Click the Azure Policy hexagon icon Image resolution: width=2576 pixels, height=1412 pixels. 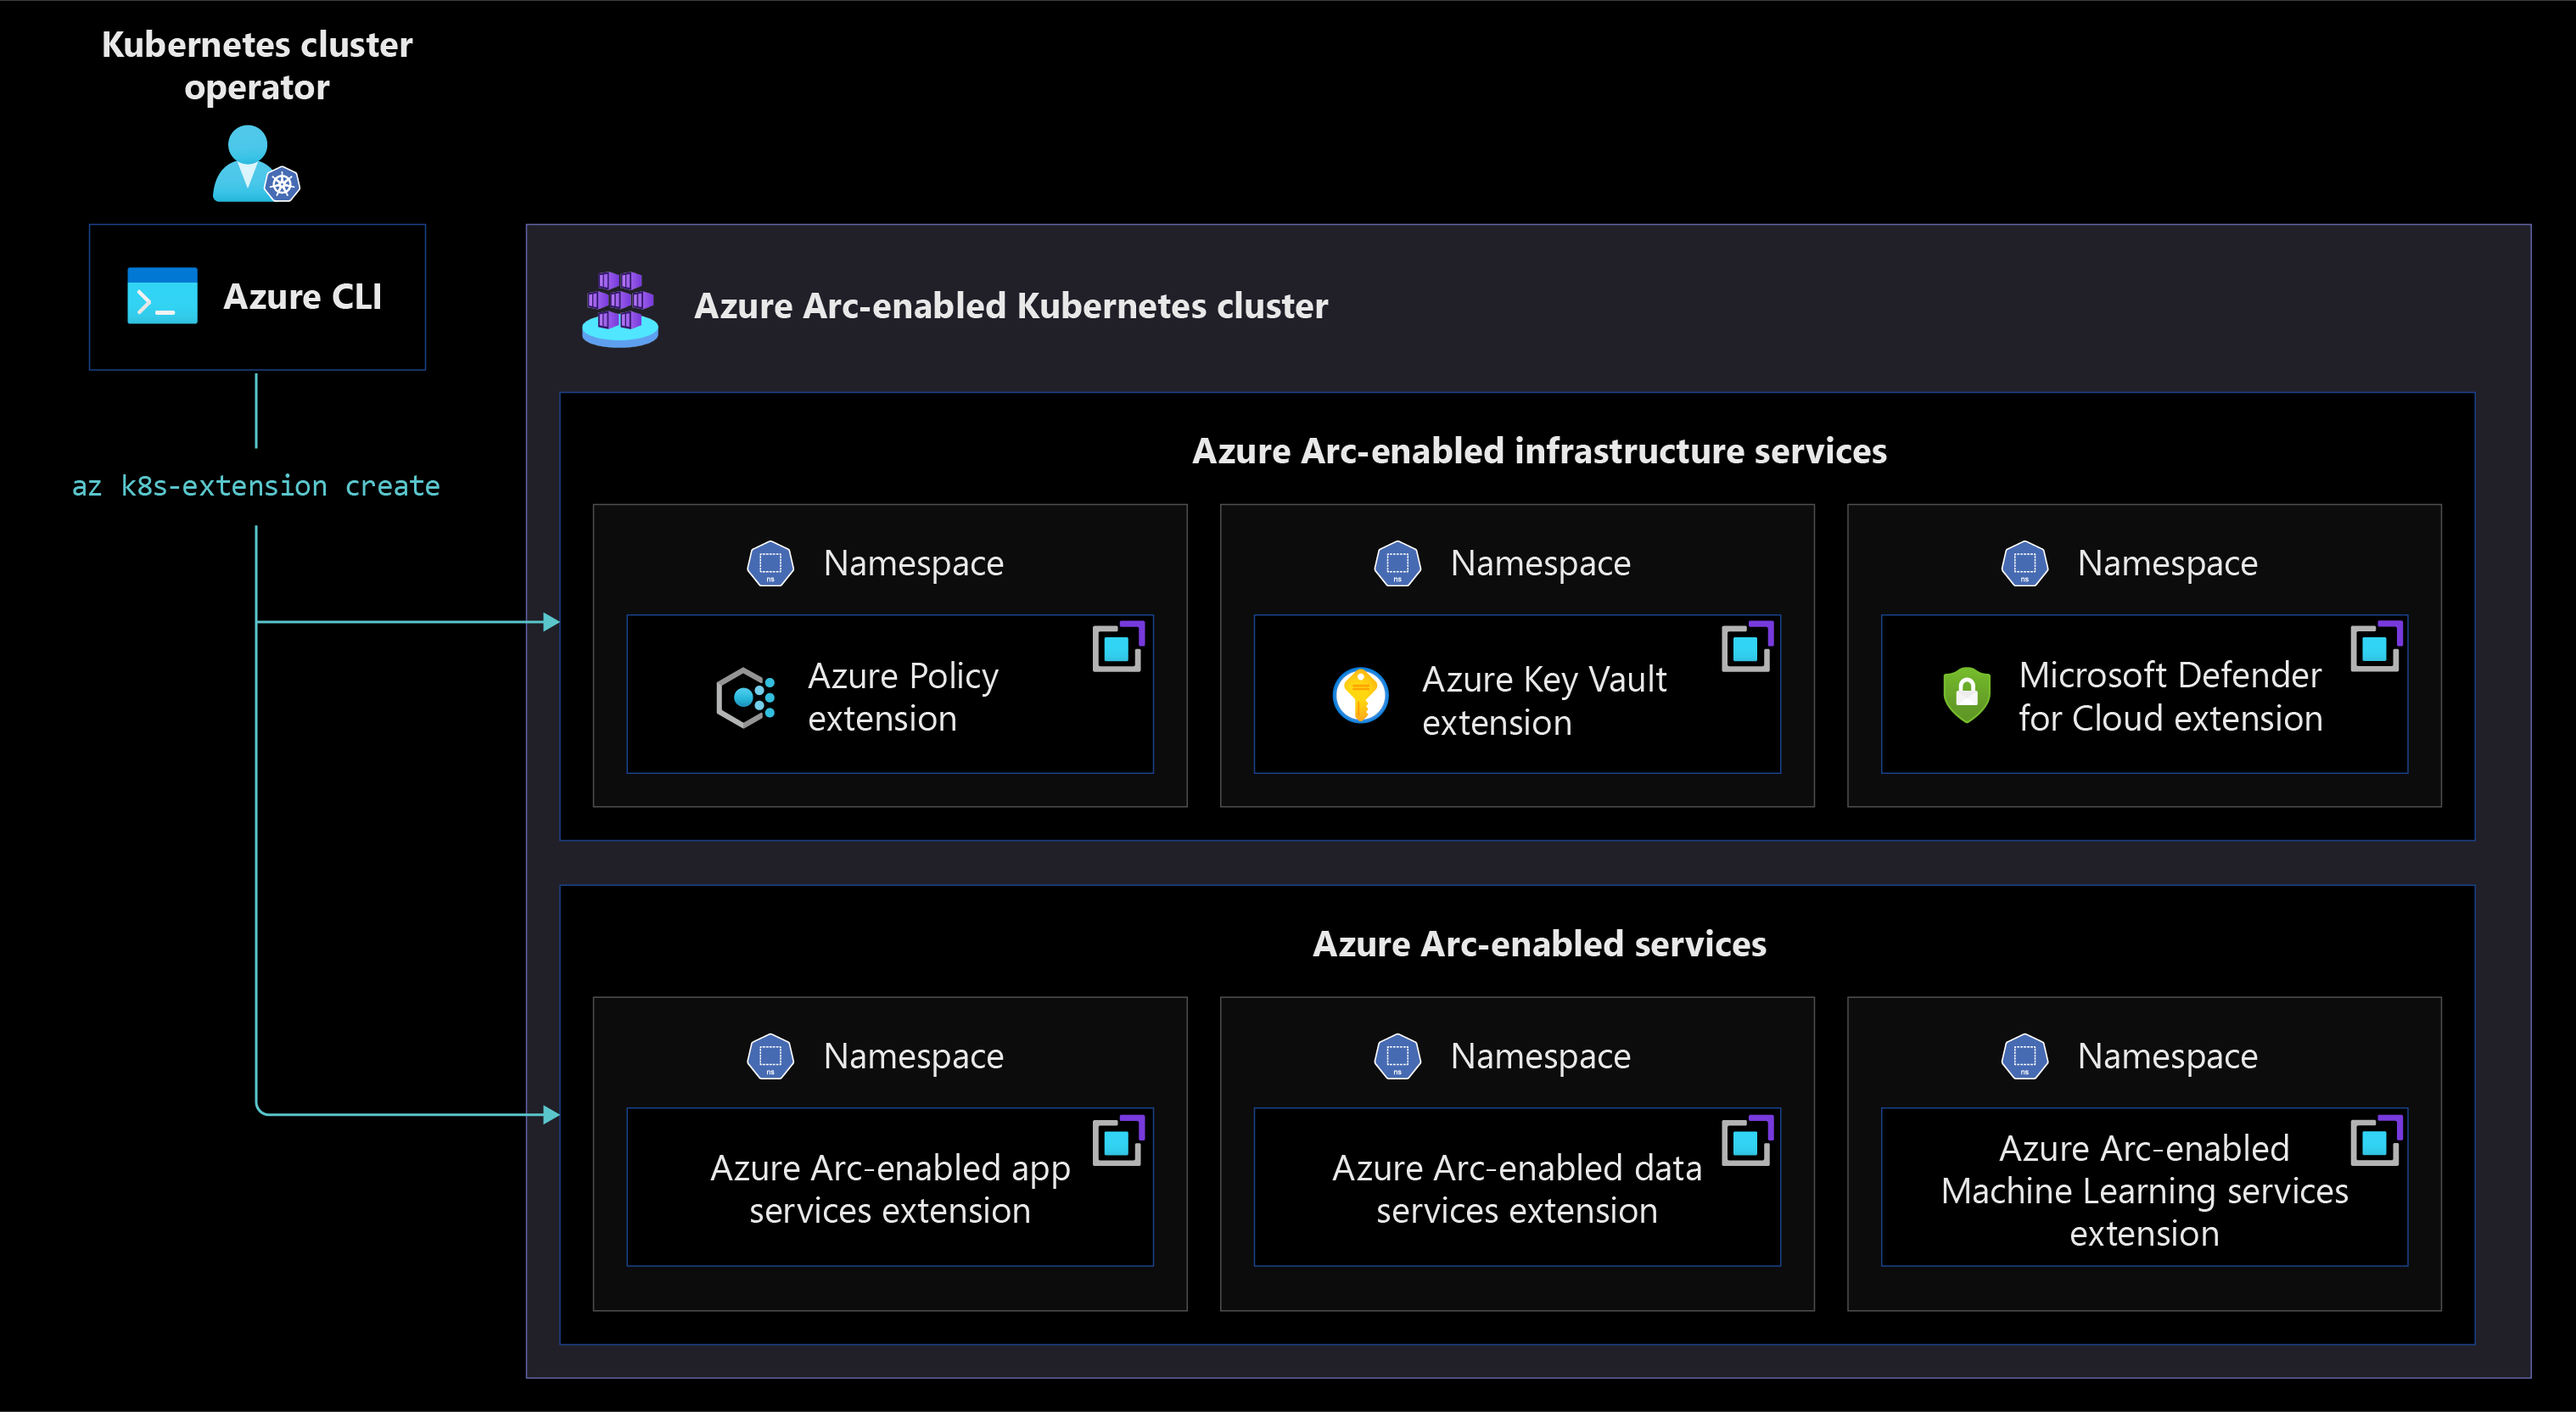pyautogui.click(x=746, y=697)
